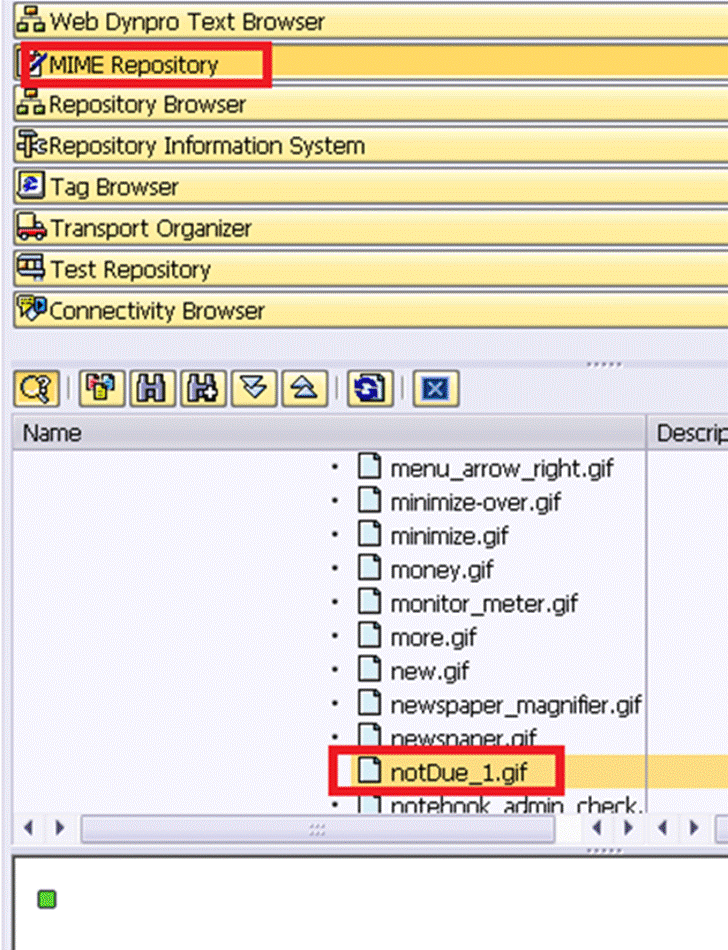Select monitor_meter.gif file

[484, 604]
